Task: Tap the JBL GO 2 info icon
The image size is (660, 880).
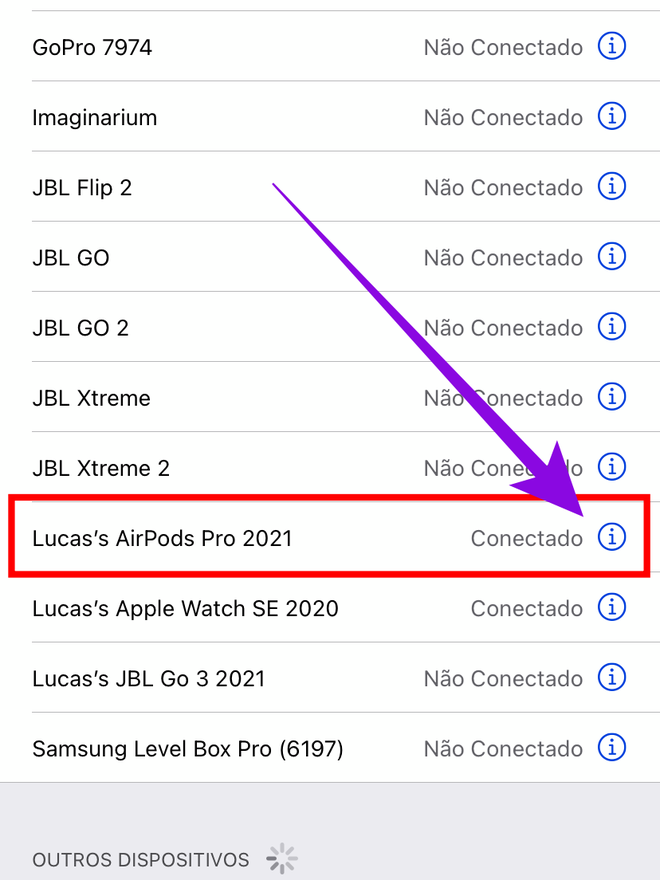Action: point(612,327)
